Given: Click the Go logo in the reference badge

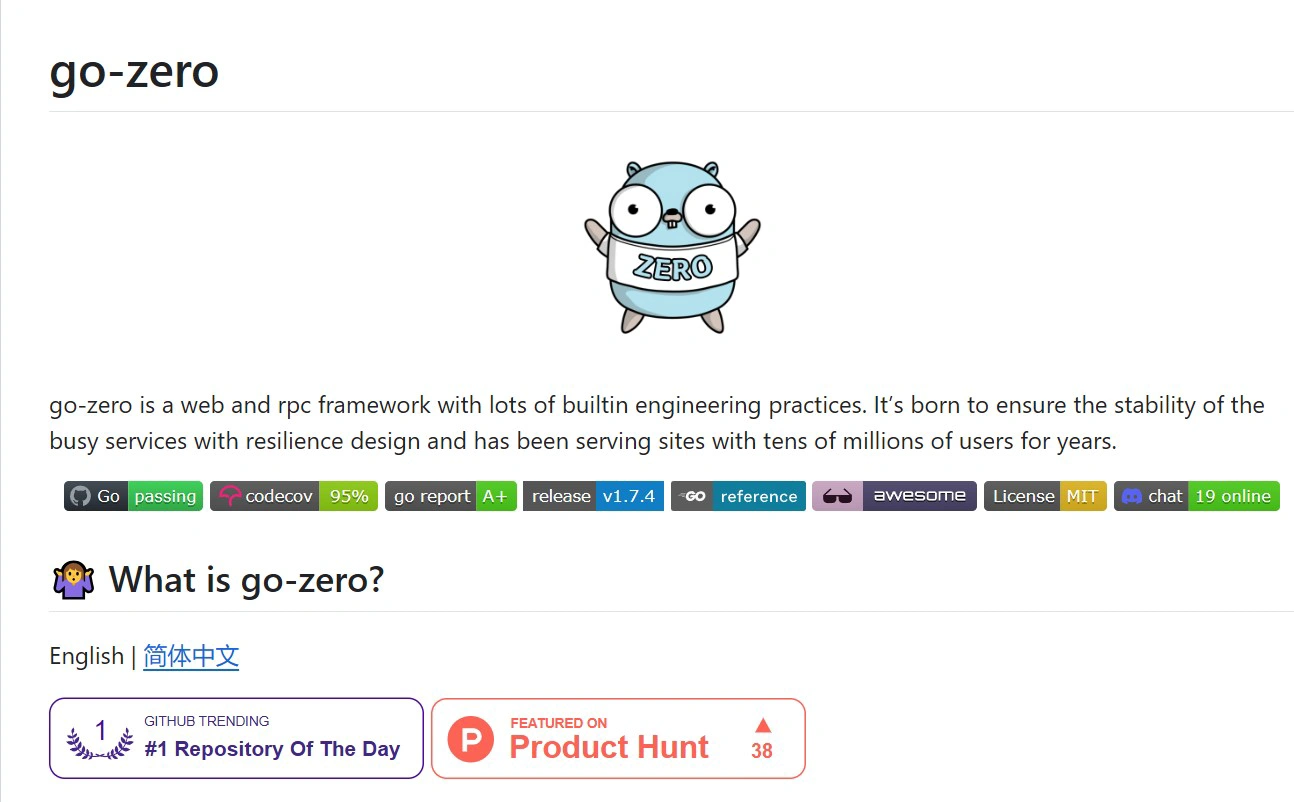Looking at the screenshot, I should (x=692, y=496).
